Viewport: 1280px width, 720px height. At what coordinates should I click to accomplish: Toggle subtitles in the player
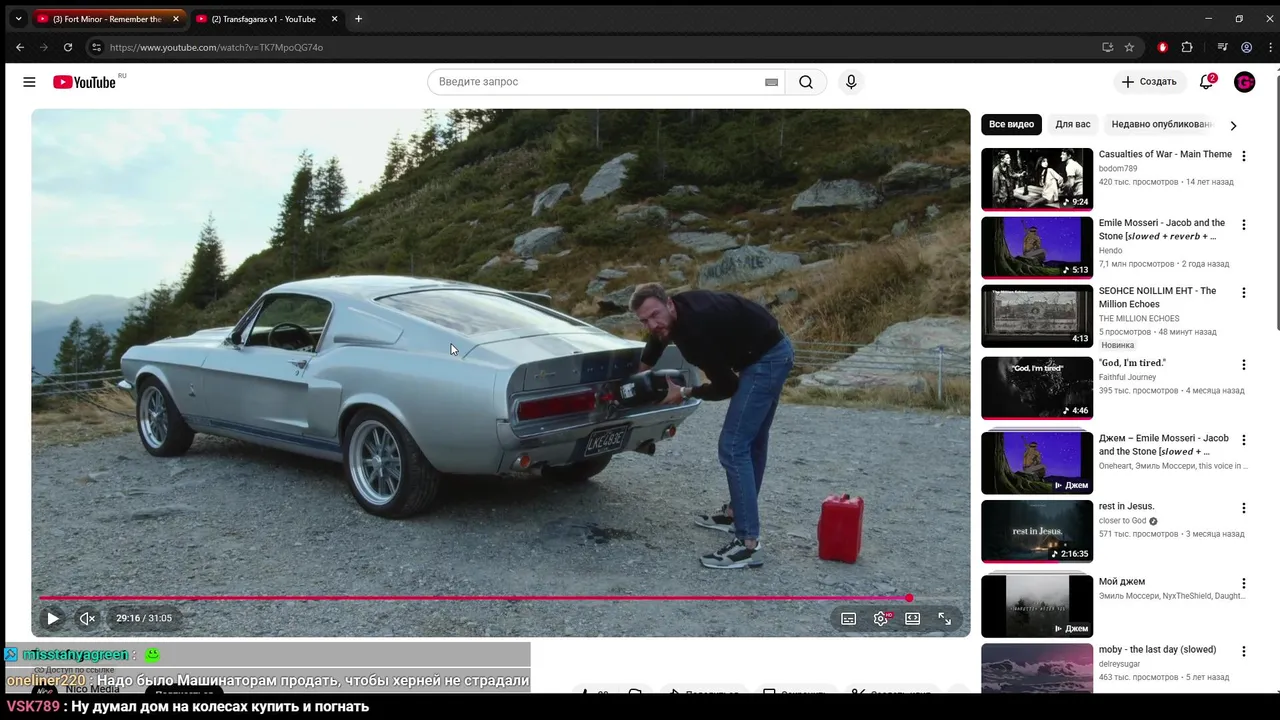(x=848, y=618)
